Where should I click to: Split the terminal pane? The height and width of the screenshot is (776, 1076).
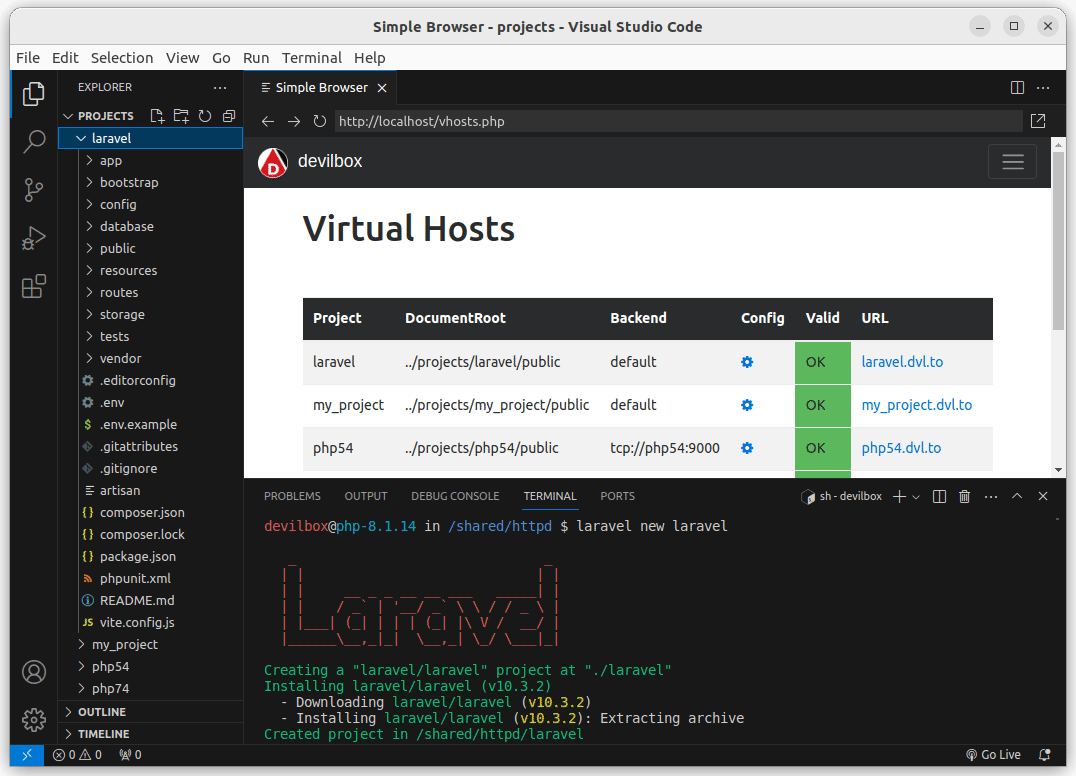(x=939, y=496)
